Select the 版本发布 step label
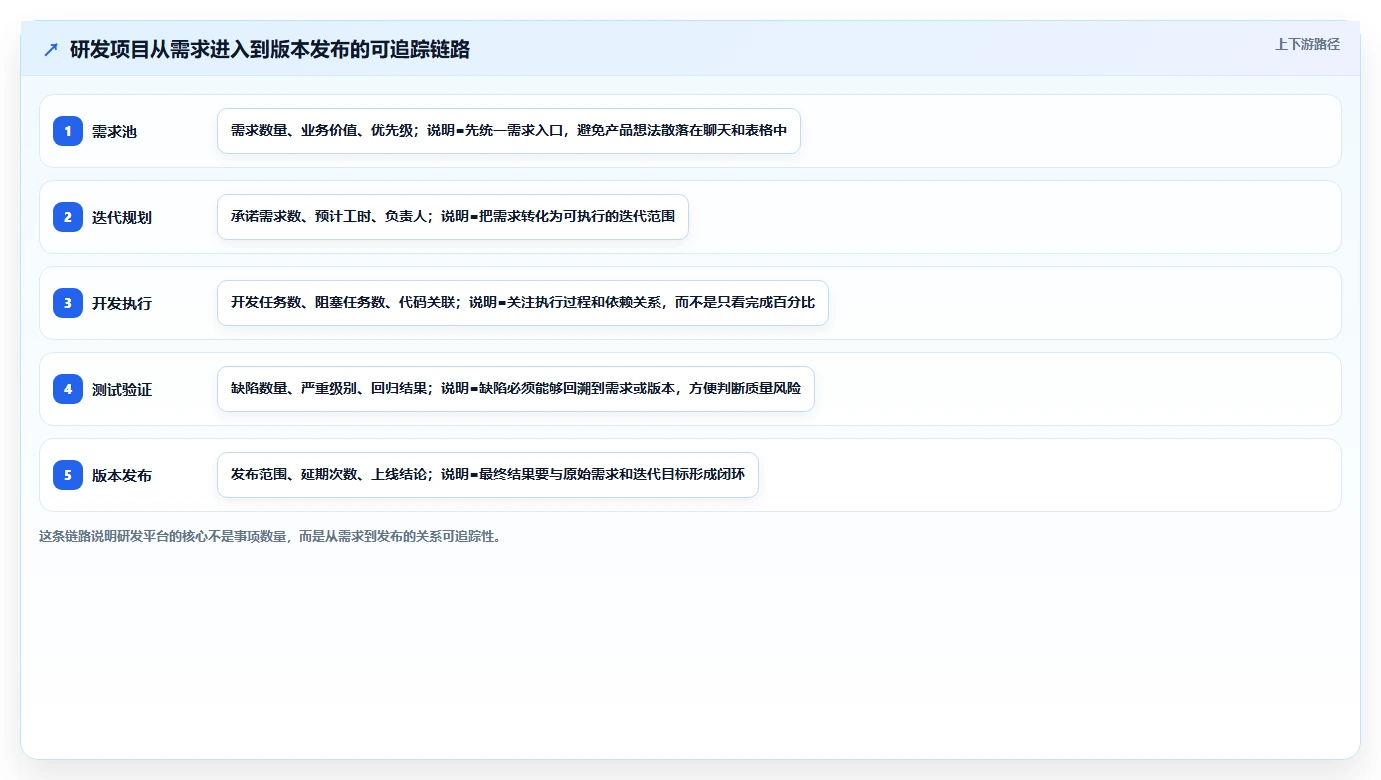The height and width of the screenshot is (780, 1381). 122,475
